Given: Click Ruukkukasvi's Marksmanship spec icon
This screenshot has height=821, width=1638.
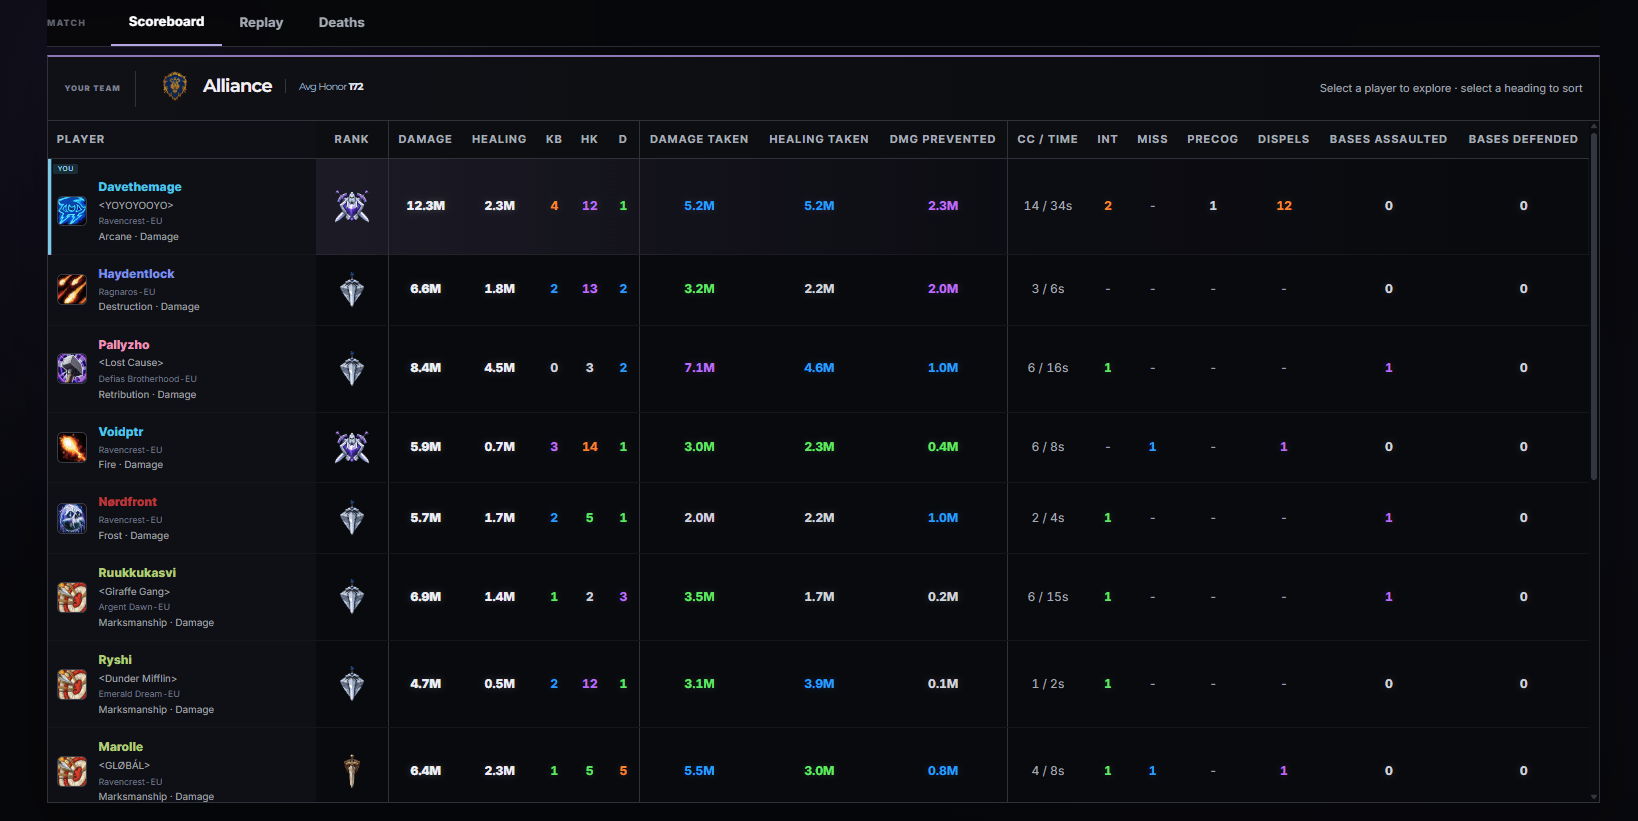Looking at the screenshot, I should (x=72, y=597).
